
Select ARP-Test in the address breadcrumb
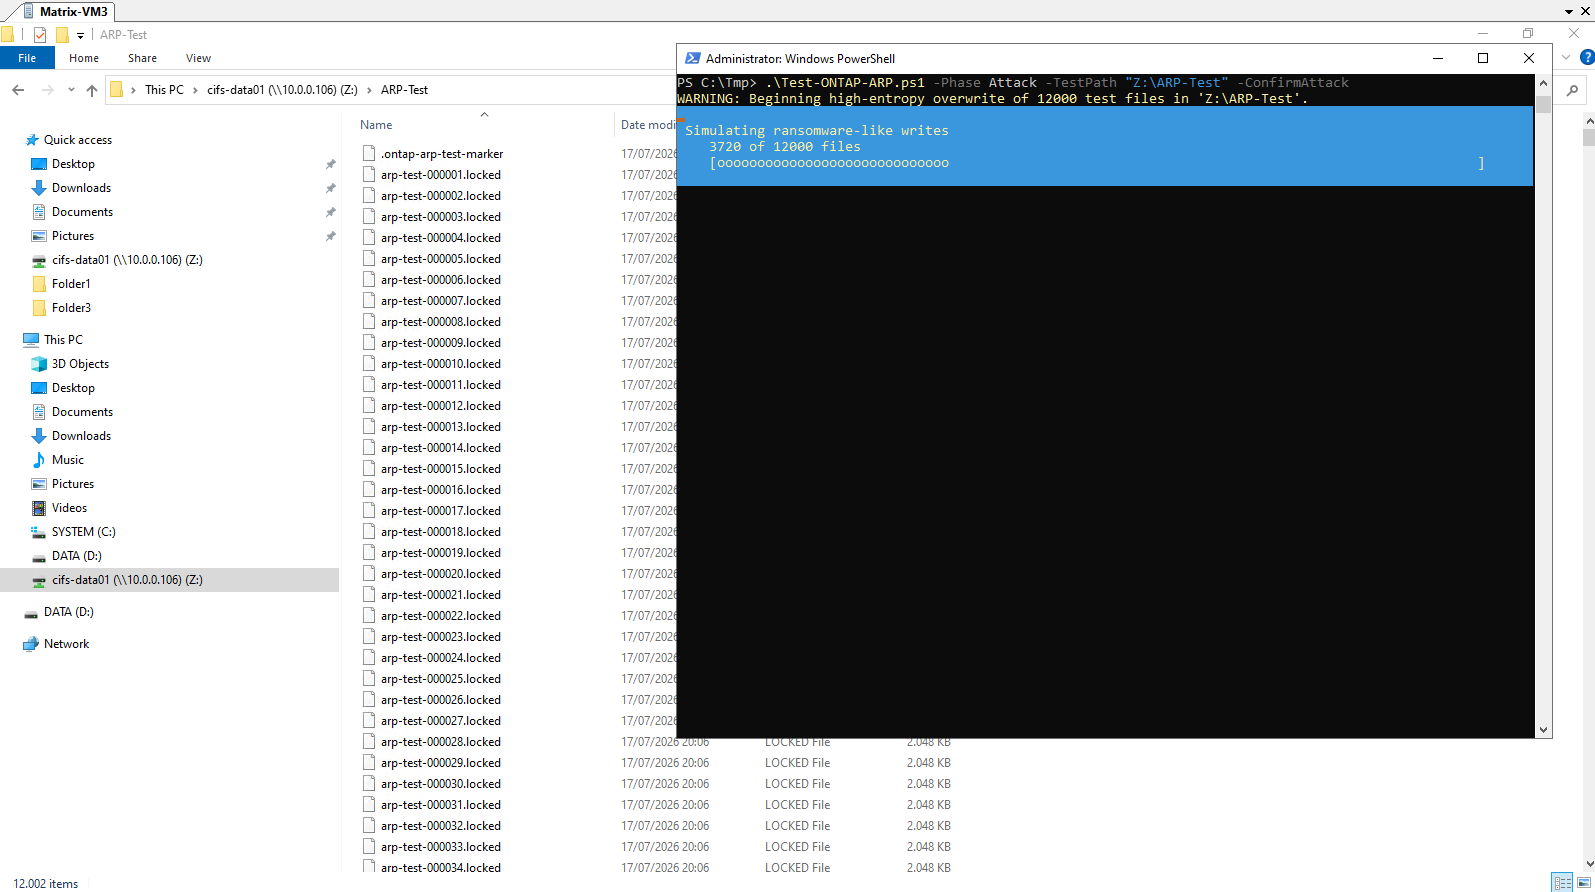pyautogui.click(x=404, y=90)
